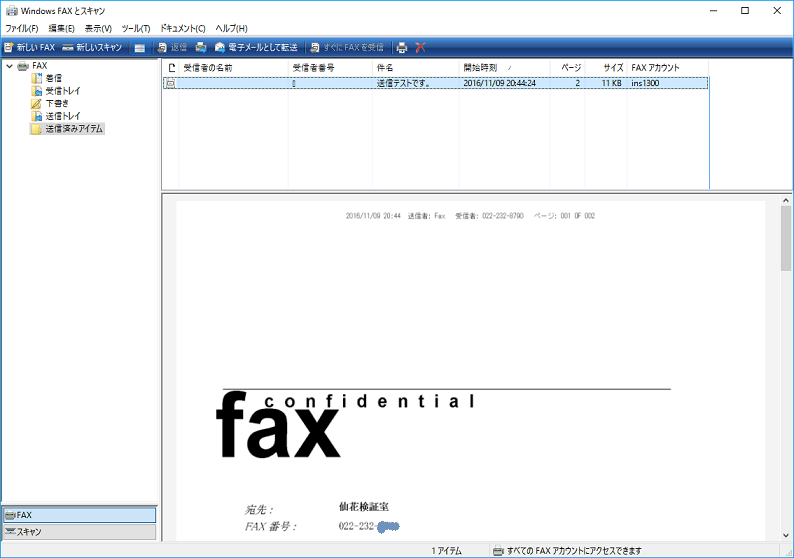Click the preview pane vertical scrollbar thumb
The width and height of the screenshot is (794, 558).
tap(785, 238)
